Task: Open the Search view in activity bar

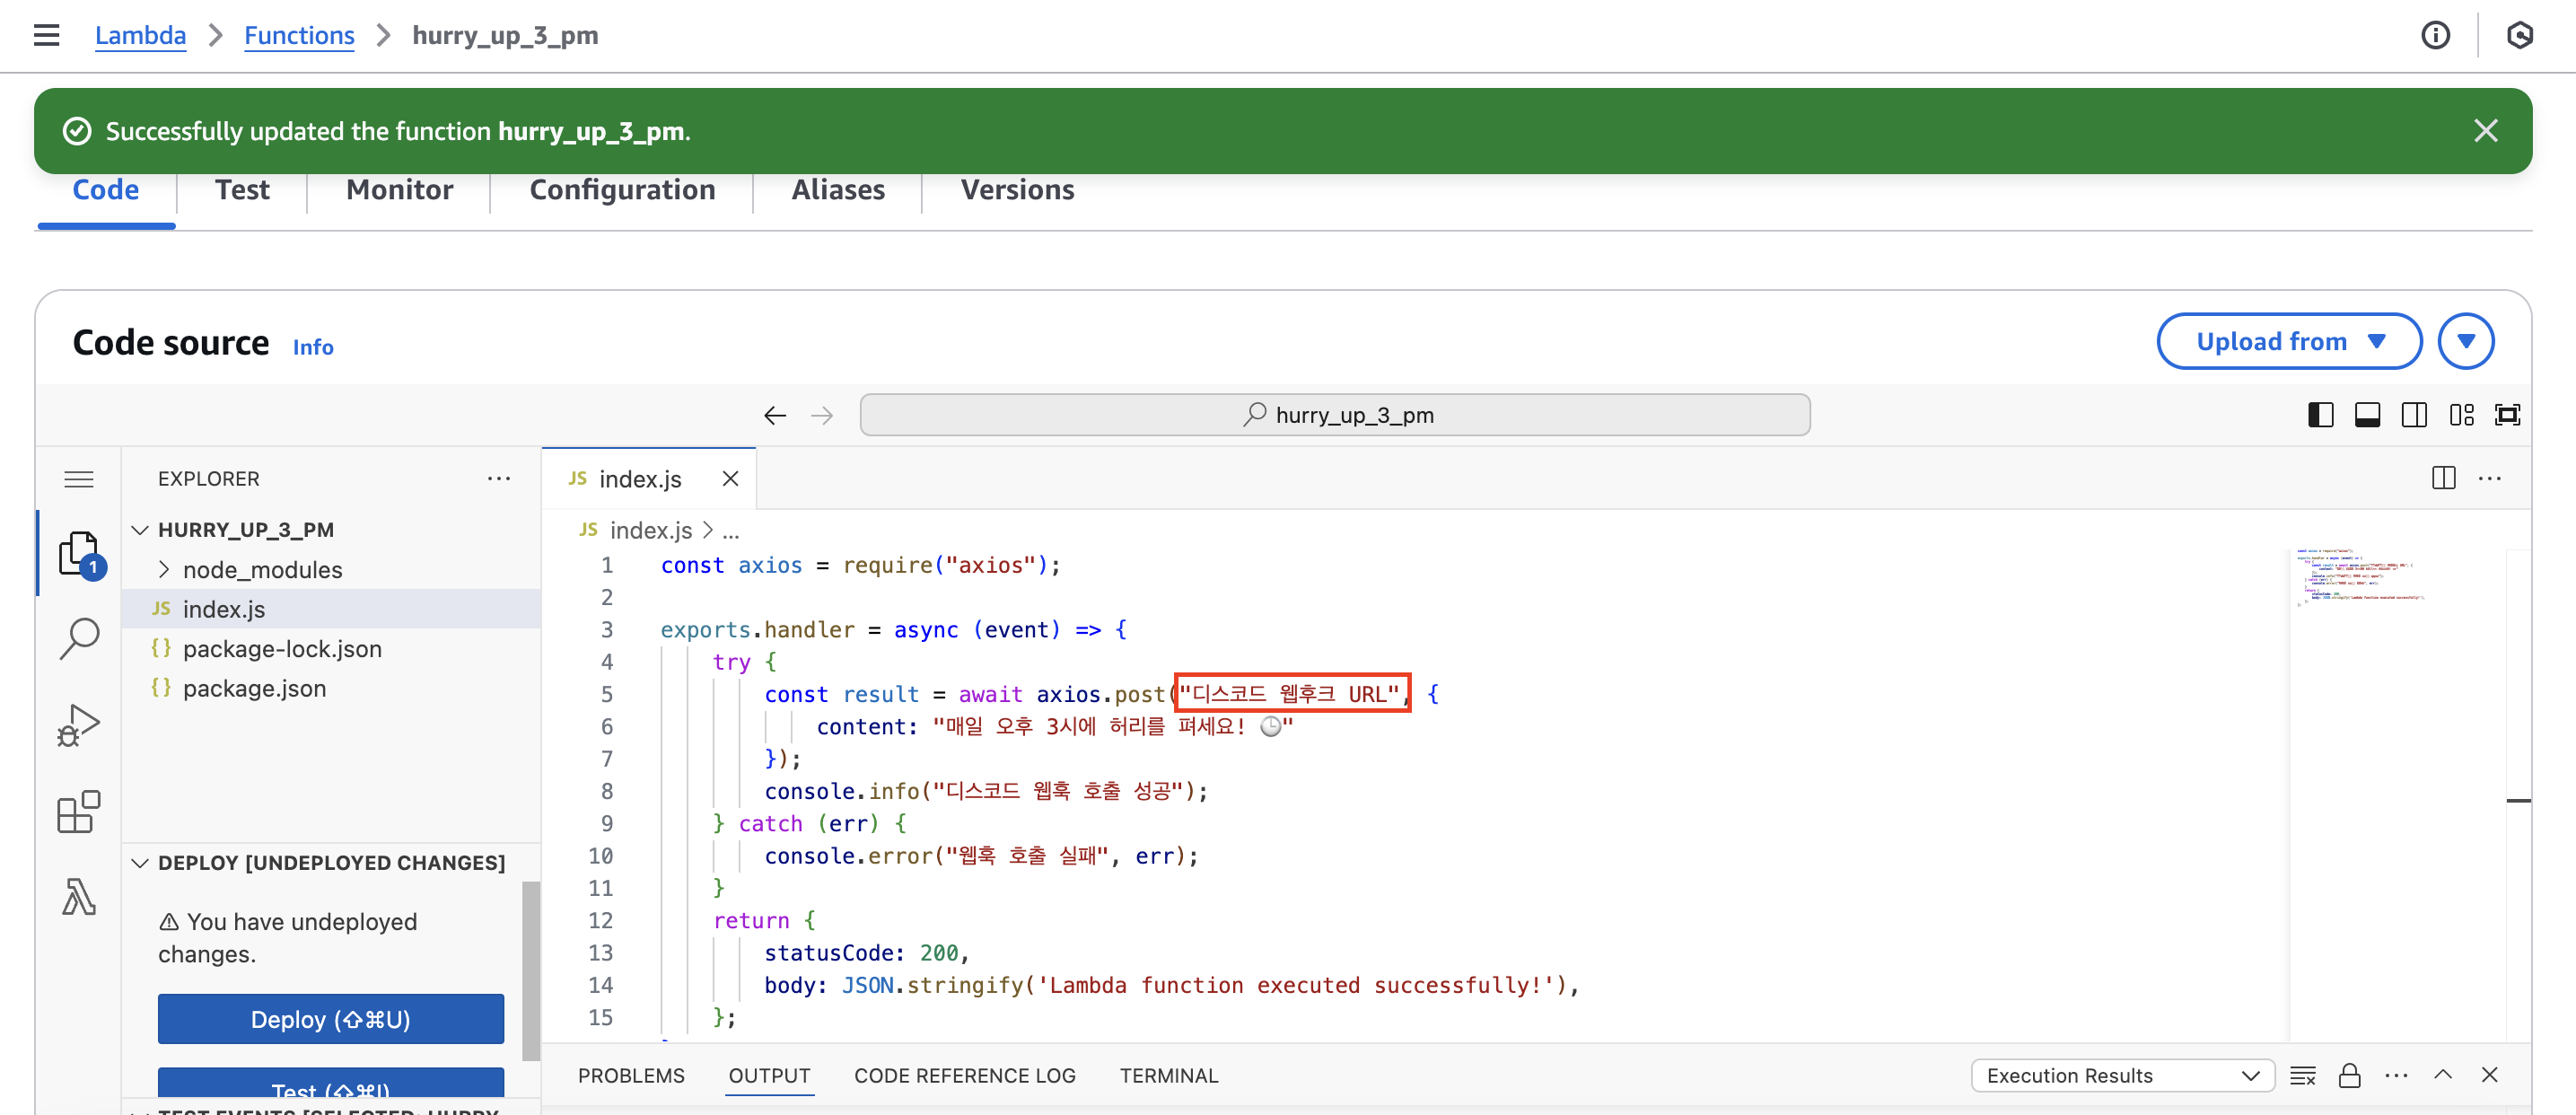Action: [79, 637]
